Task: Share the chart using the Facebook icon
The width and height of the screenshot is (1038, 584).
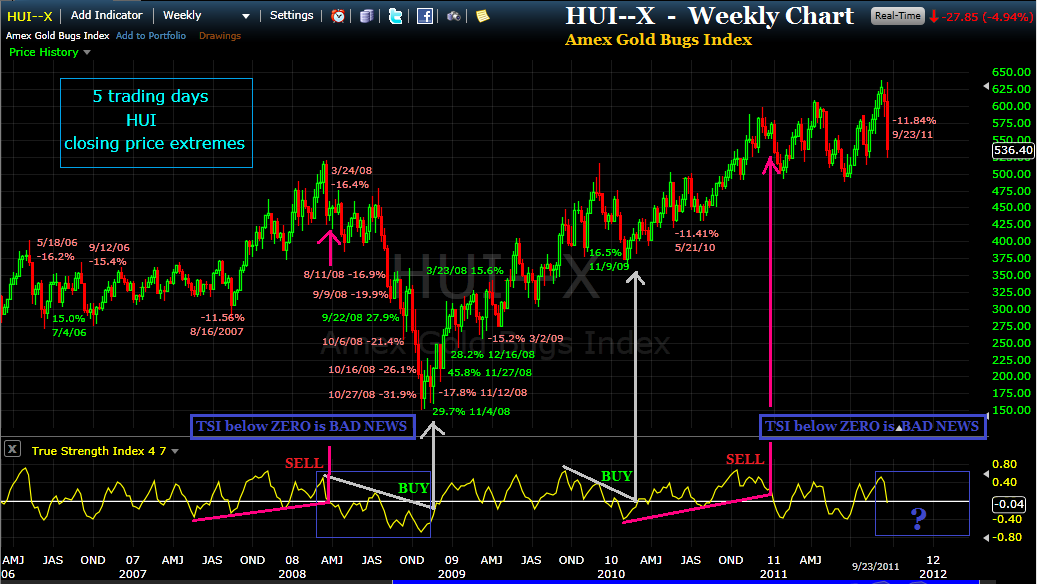Action: point(425,16)
